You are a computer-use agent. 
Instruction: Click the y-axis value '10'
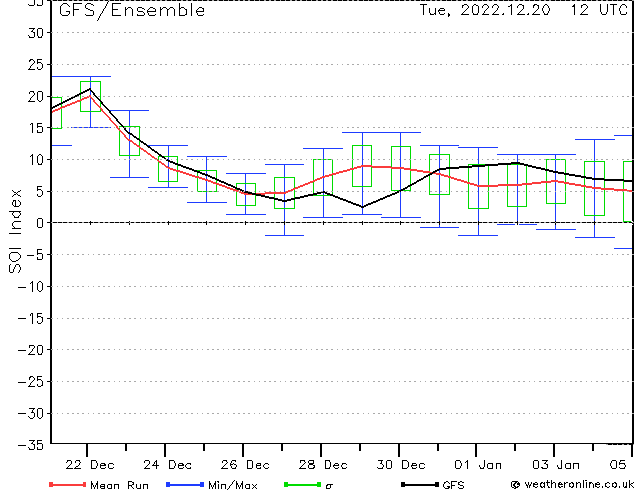36,160
